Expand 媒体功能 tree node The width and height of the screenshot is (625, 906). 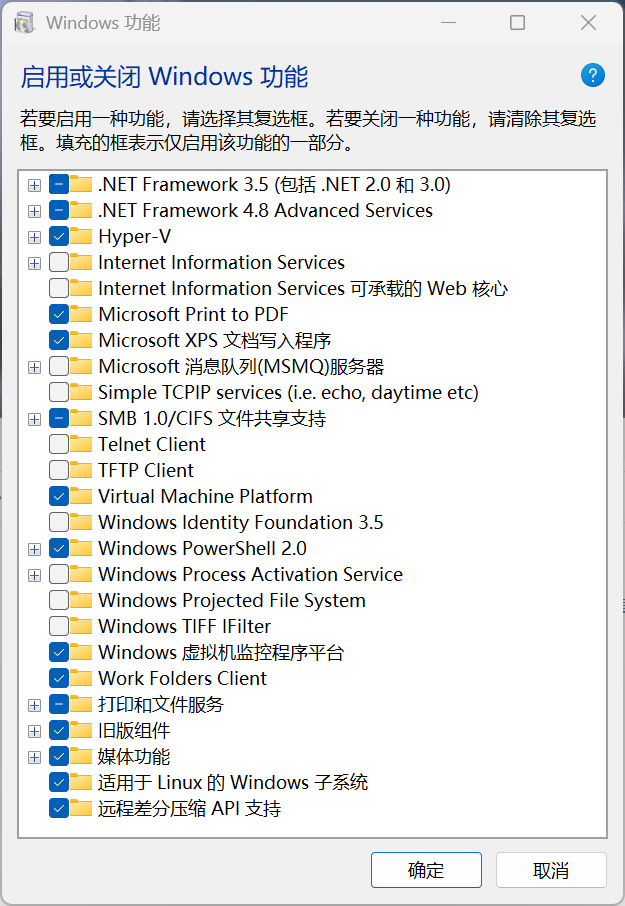(x=35, y=757)
